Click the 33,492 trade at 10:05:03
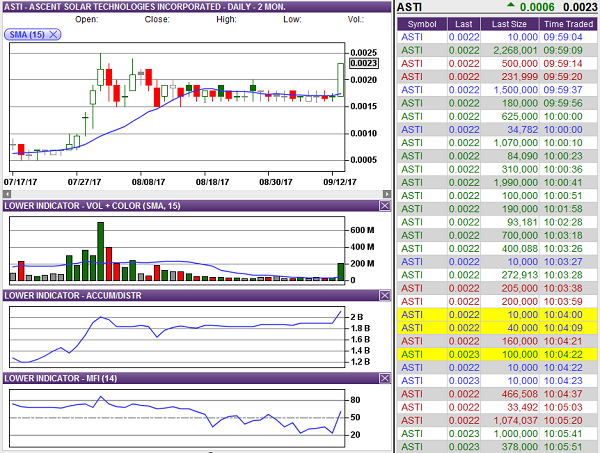 (x=497, y=407)
